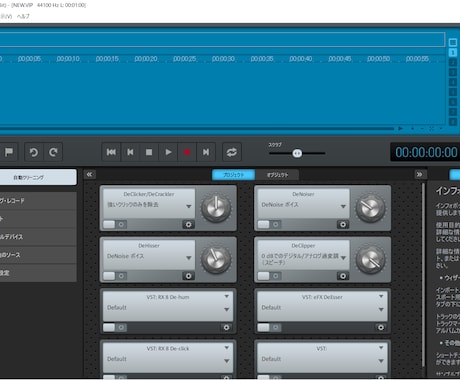460x380 pixels.
Task: Open DeClicker/DeCrackler settings gear
Action: pos(188,224)
